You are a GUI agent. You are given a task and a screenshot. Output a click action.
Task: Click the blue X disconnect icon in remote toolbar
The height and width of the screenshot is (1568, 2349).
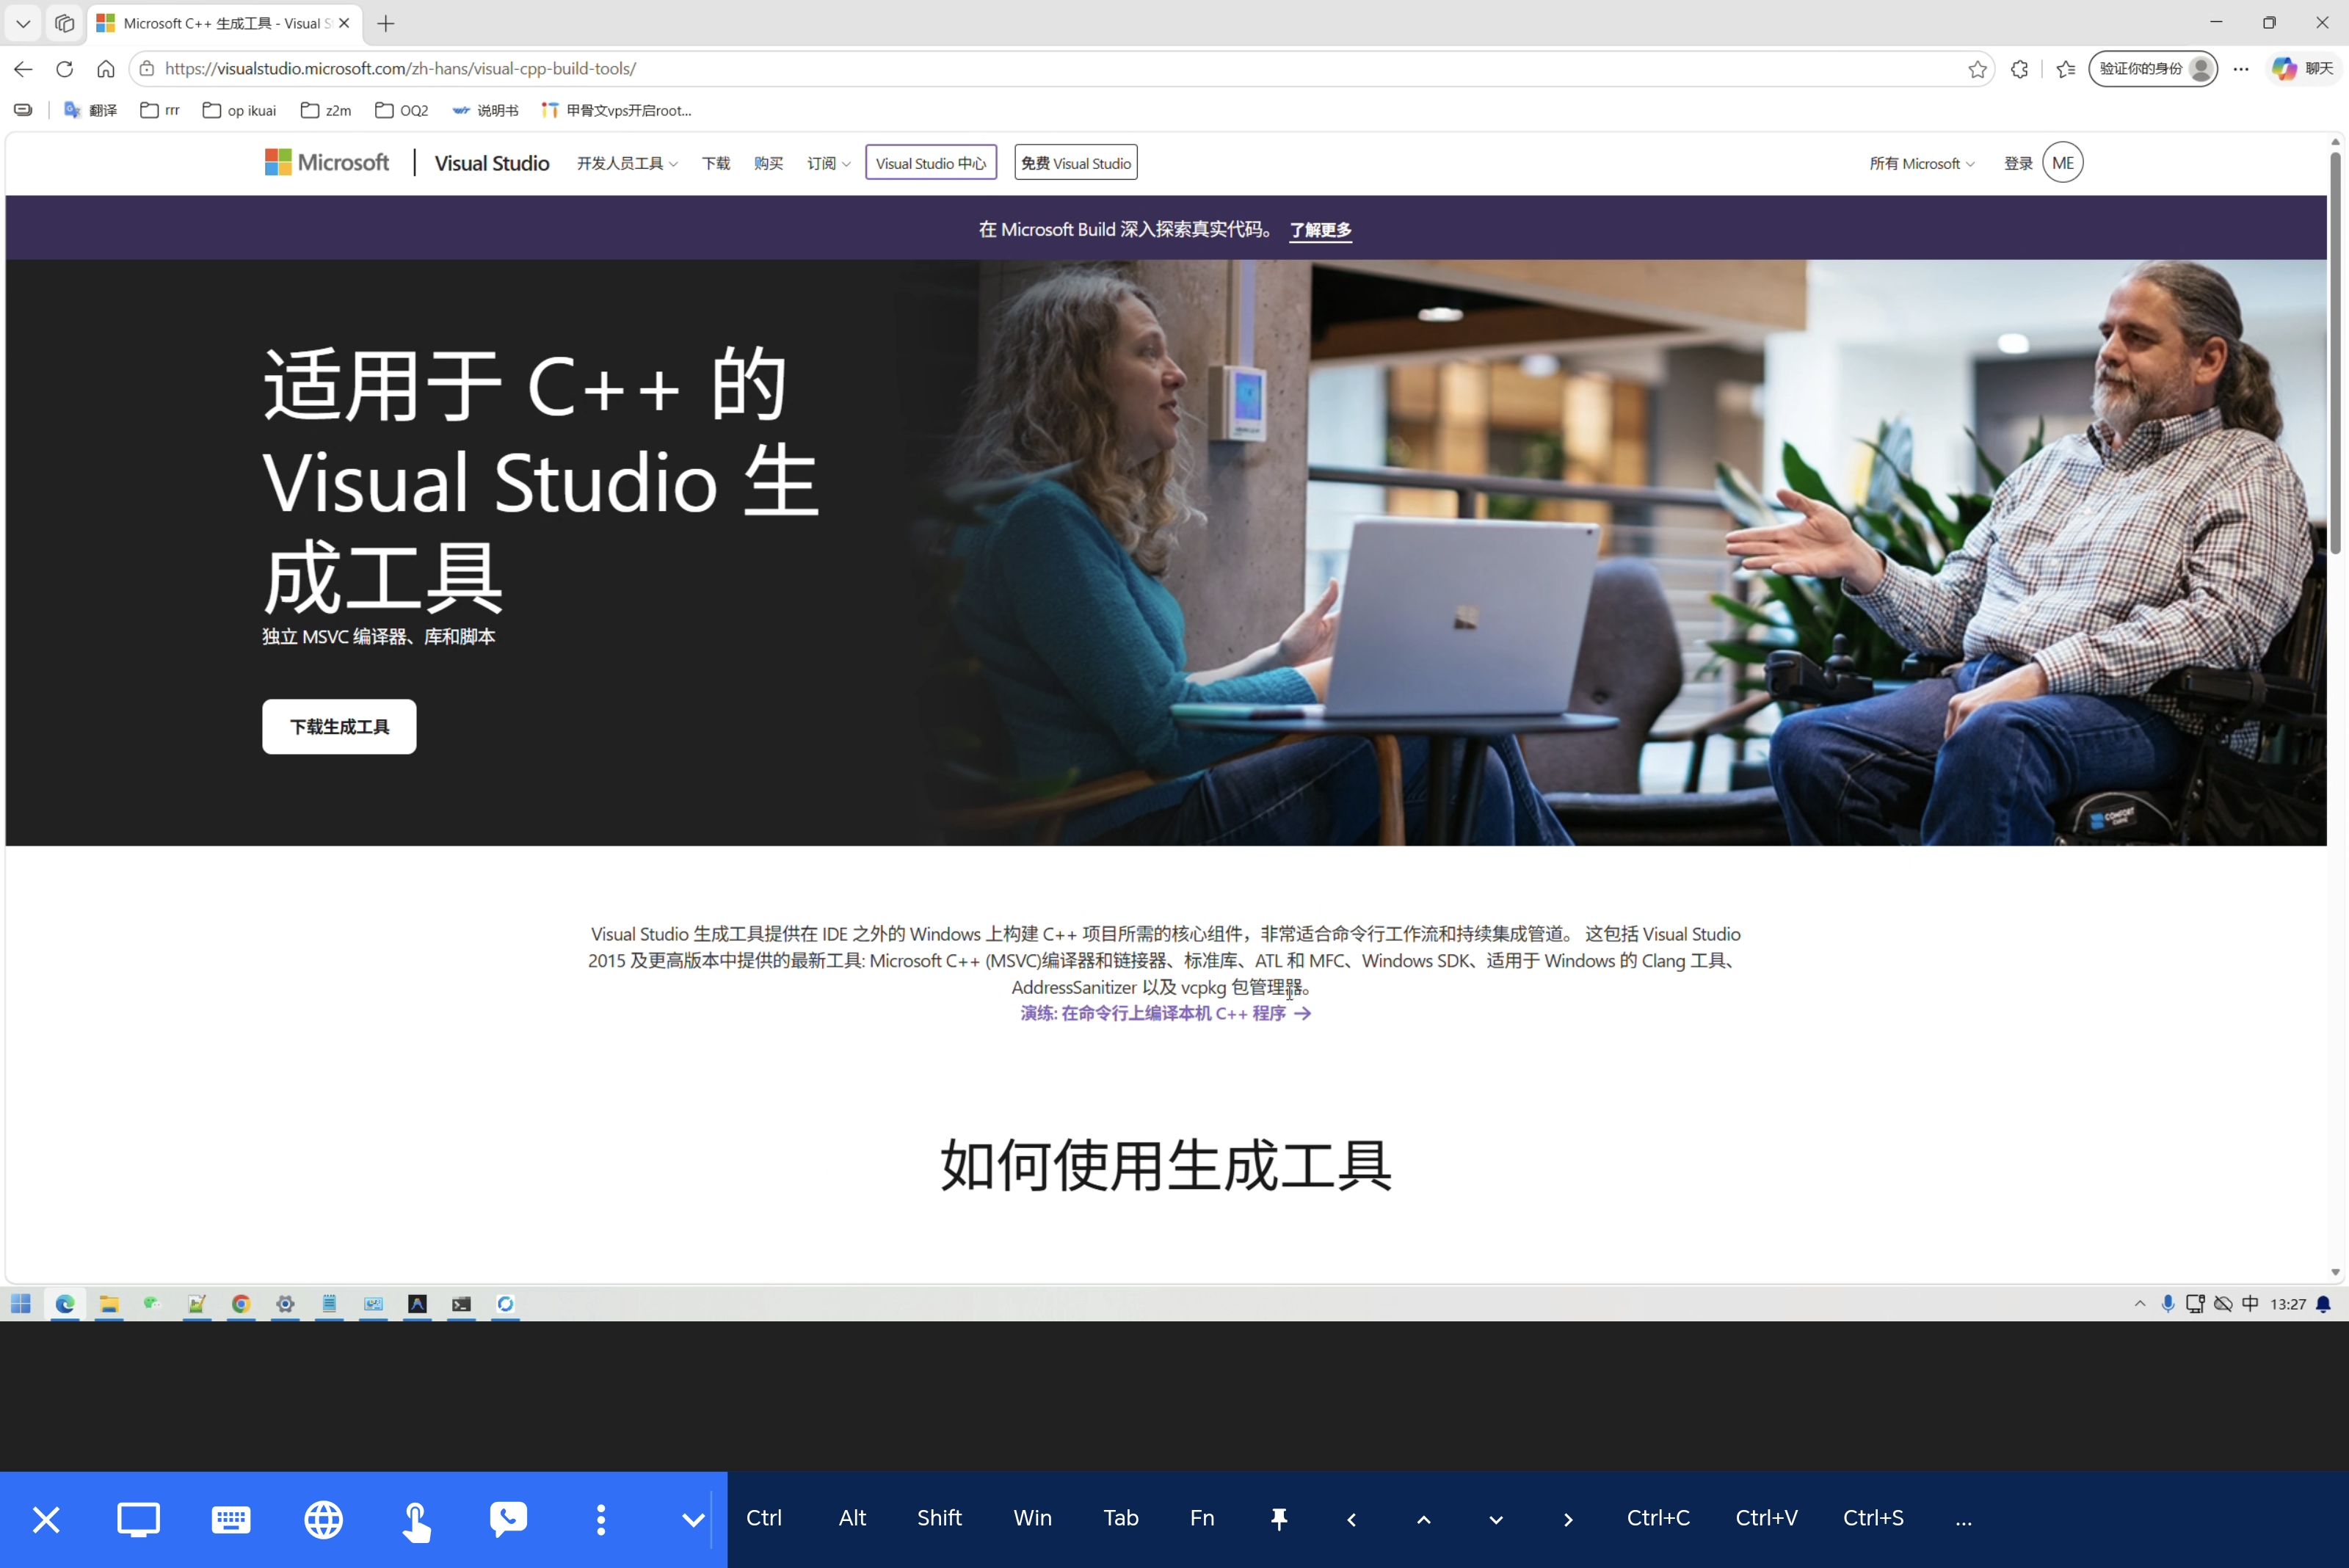pyautogui.click(x=46, y=1519)
